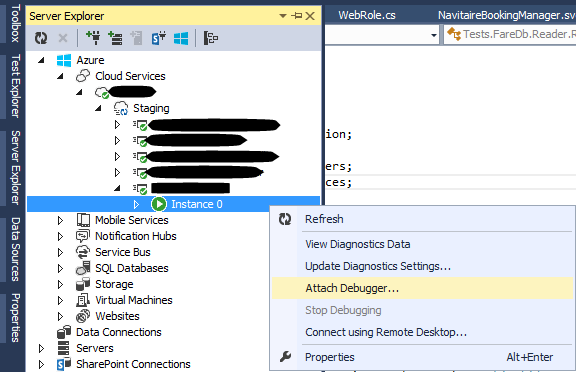Viewport: 576px width, 372px height.
Task: Expand the Storage node
Action: (x=60, y=284)
